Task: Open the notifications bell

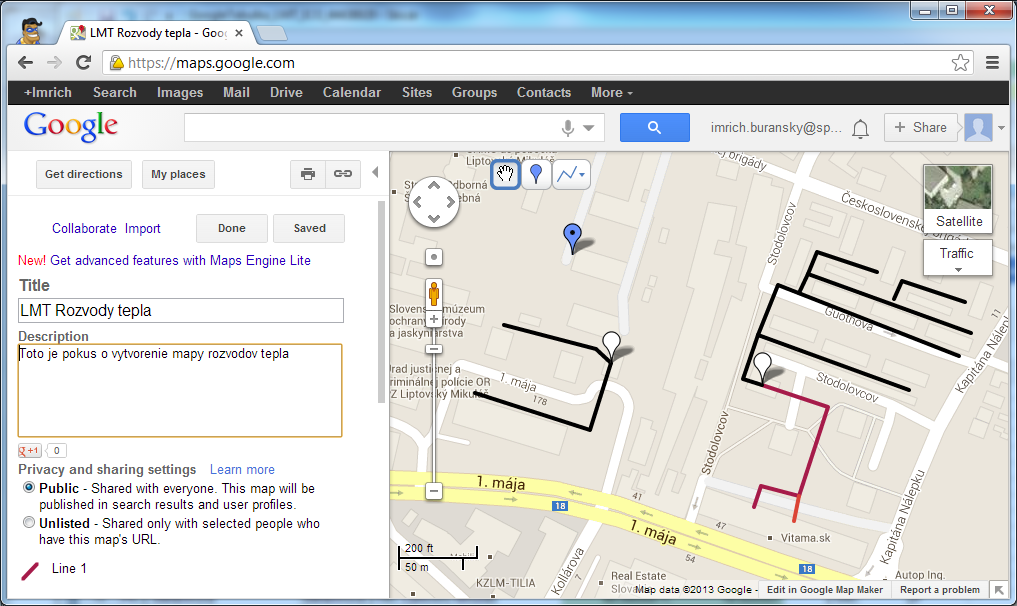Action: [861, 128]
